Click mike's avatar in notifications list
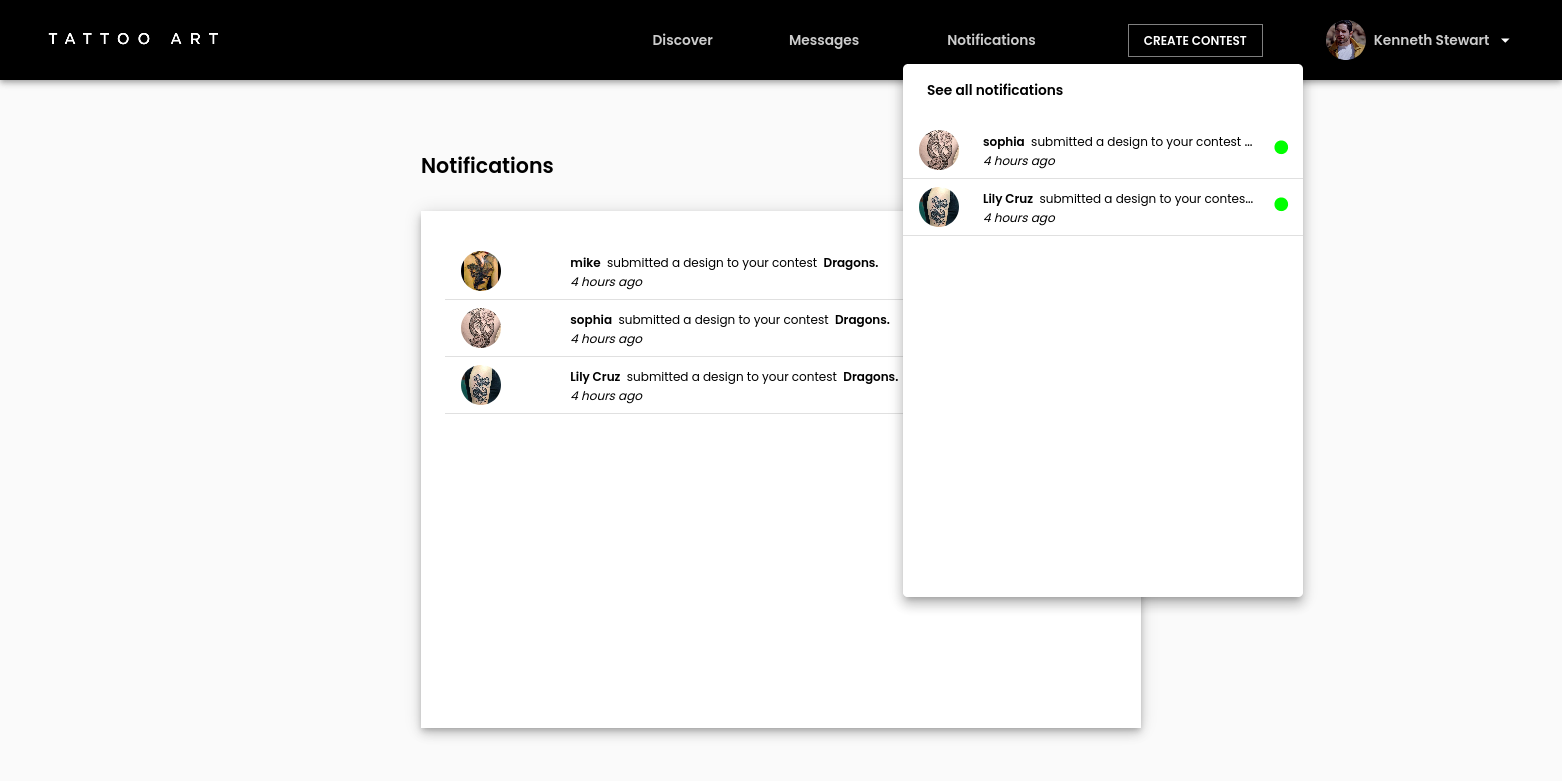 [481, 271]
